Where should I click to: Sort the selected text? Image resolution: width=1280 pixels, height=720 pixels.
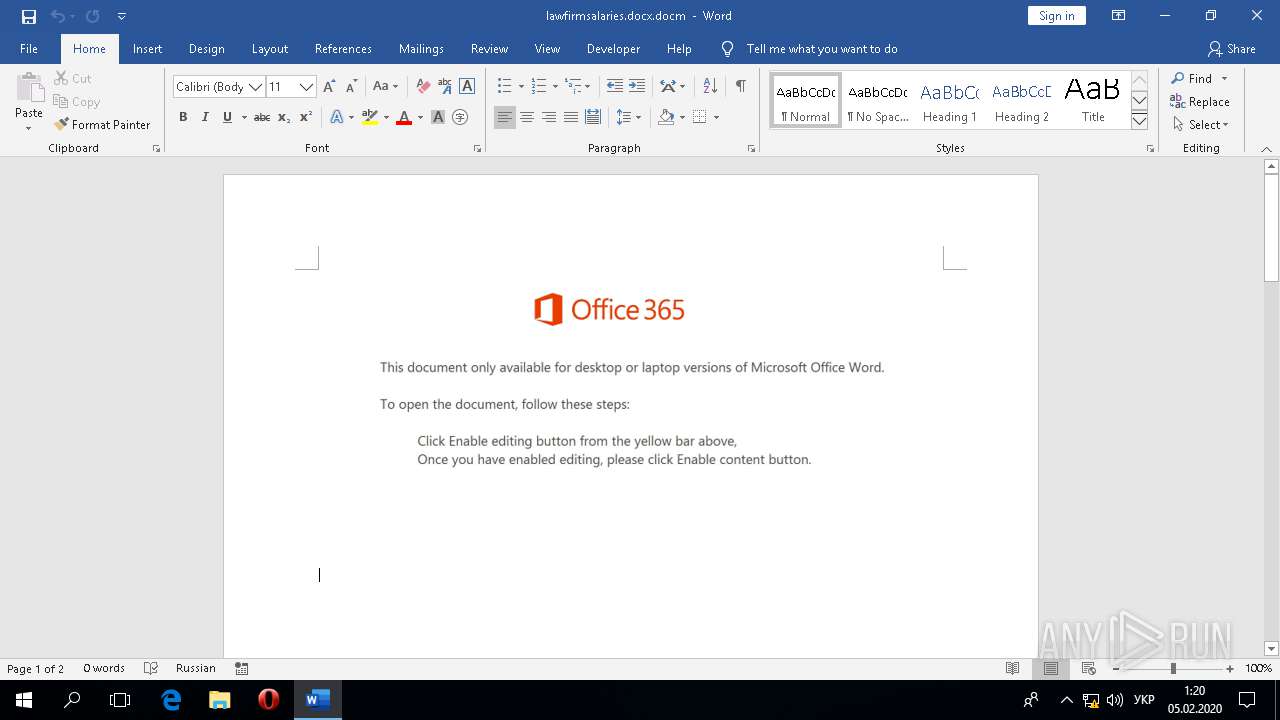pos(710,87)
